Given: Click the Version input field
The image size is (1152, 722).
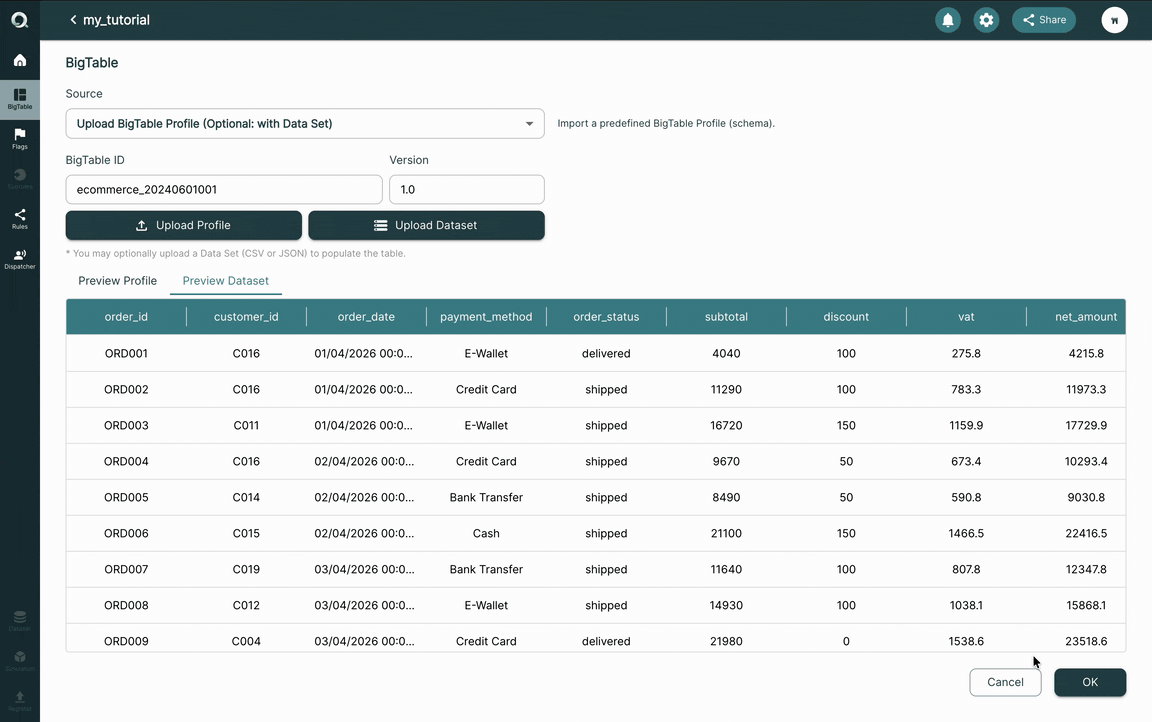Looking at the screenshot, I should click(467, 189).
